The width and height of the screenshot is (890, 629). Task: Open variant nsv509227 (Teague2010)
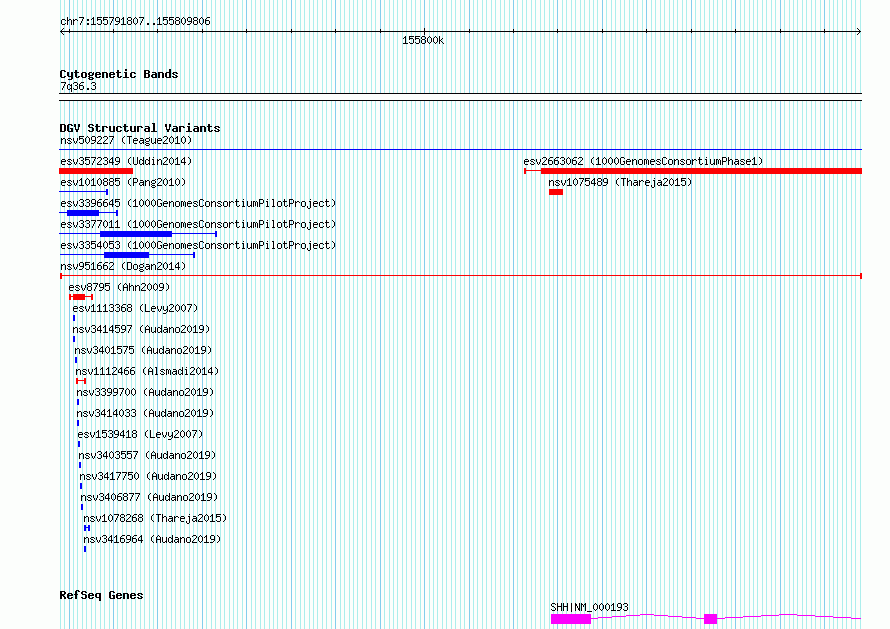pyautogui.click(x=126, y=140)
